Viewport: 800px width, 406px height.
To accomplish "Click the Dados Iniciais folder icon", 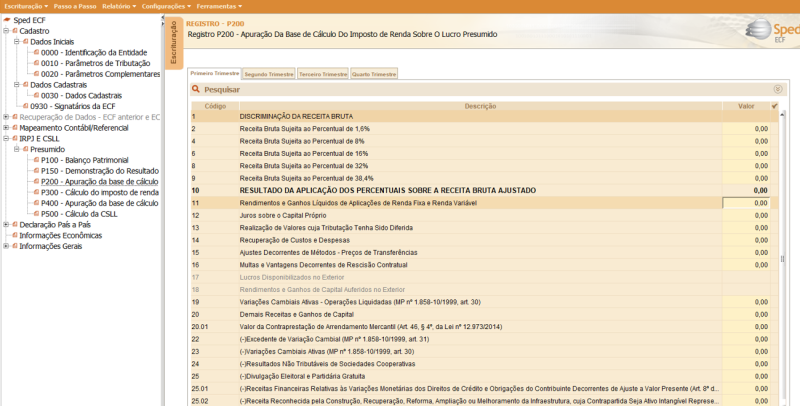I will tap(26, 41).
